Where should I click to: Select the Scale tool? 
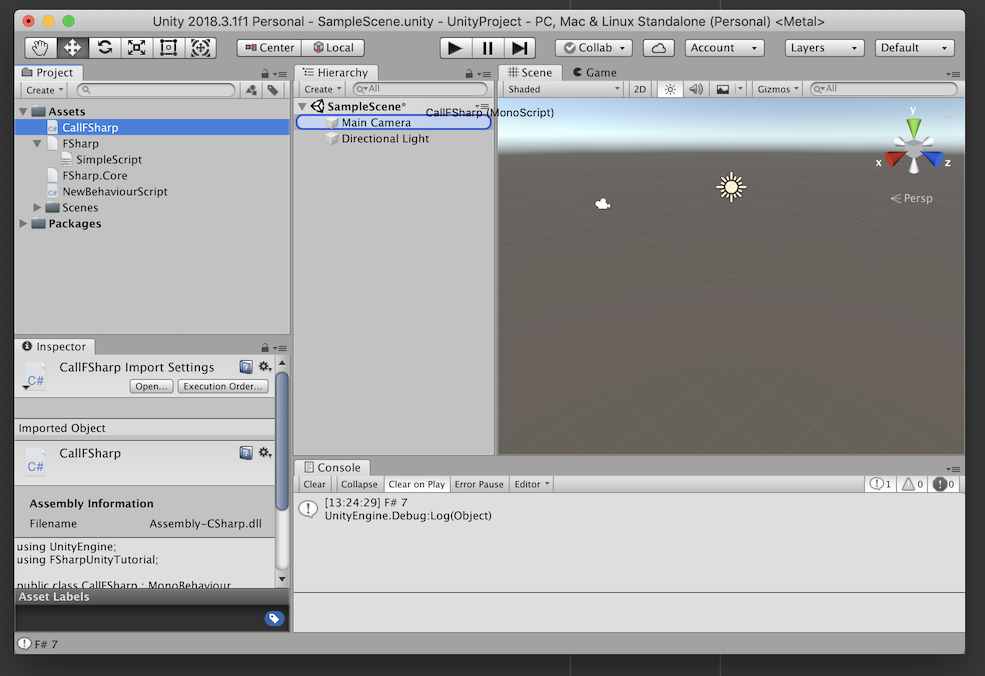[x=136, y=48]
